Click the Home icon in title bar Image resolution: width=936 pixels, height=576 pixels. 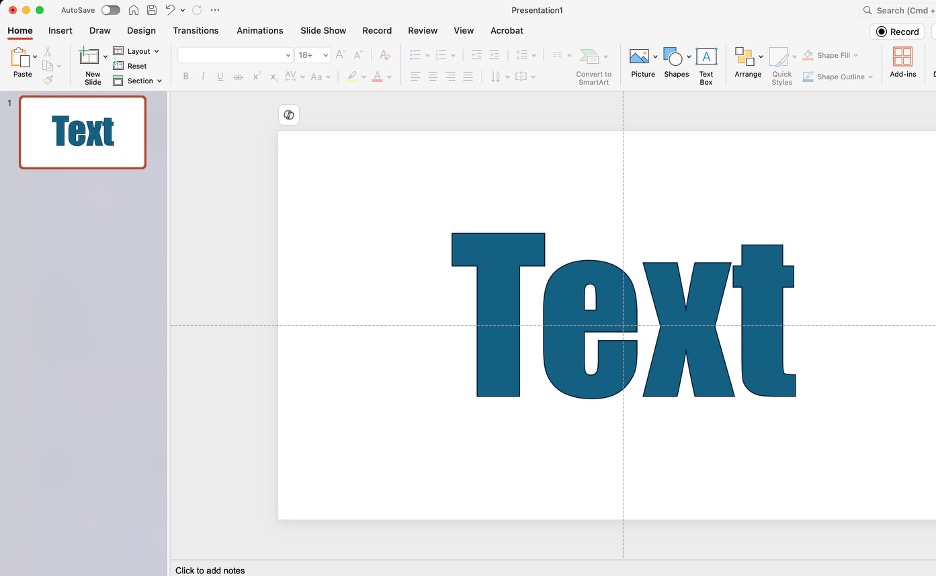[133, 10]
